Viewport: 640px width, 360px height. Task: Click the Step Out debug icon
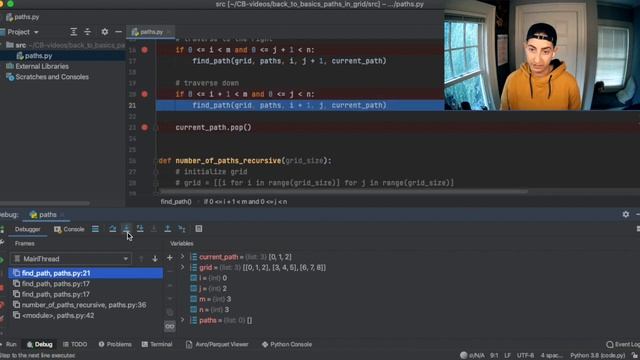click(x=167, y=229)
